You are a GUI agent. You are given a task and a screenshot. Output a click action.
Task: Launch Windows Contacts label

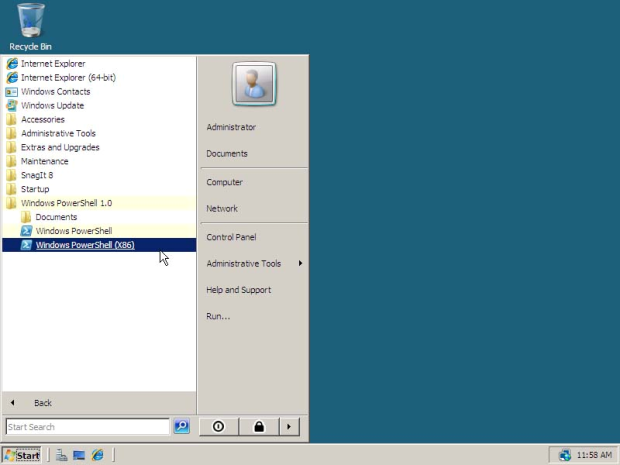pyautogui.click(x=56, y=92)
